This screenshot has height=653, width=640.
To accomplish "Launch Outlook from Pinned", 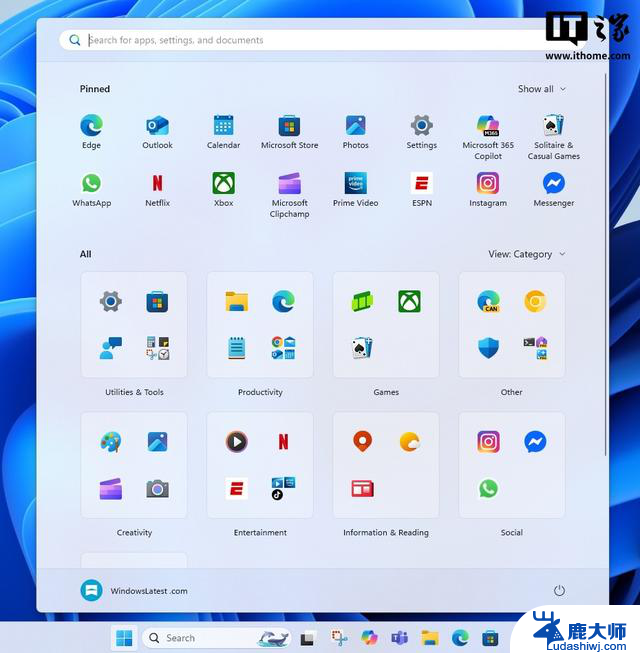I will [157, 132].
